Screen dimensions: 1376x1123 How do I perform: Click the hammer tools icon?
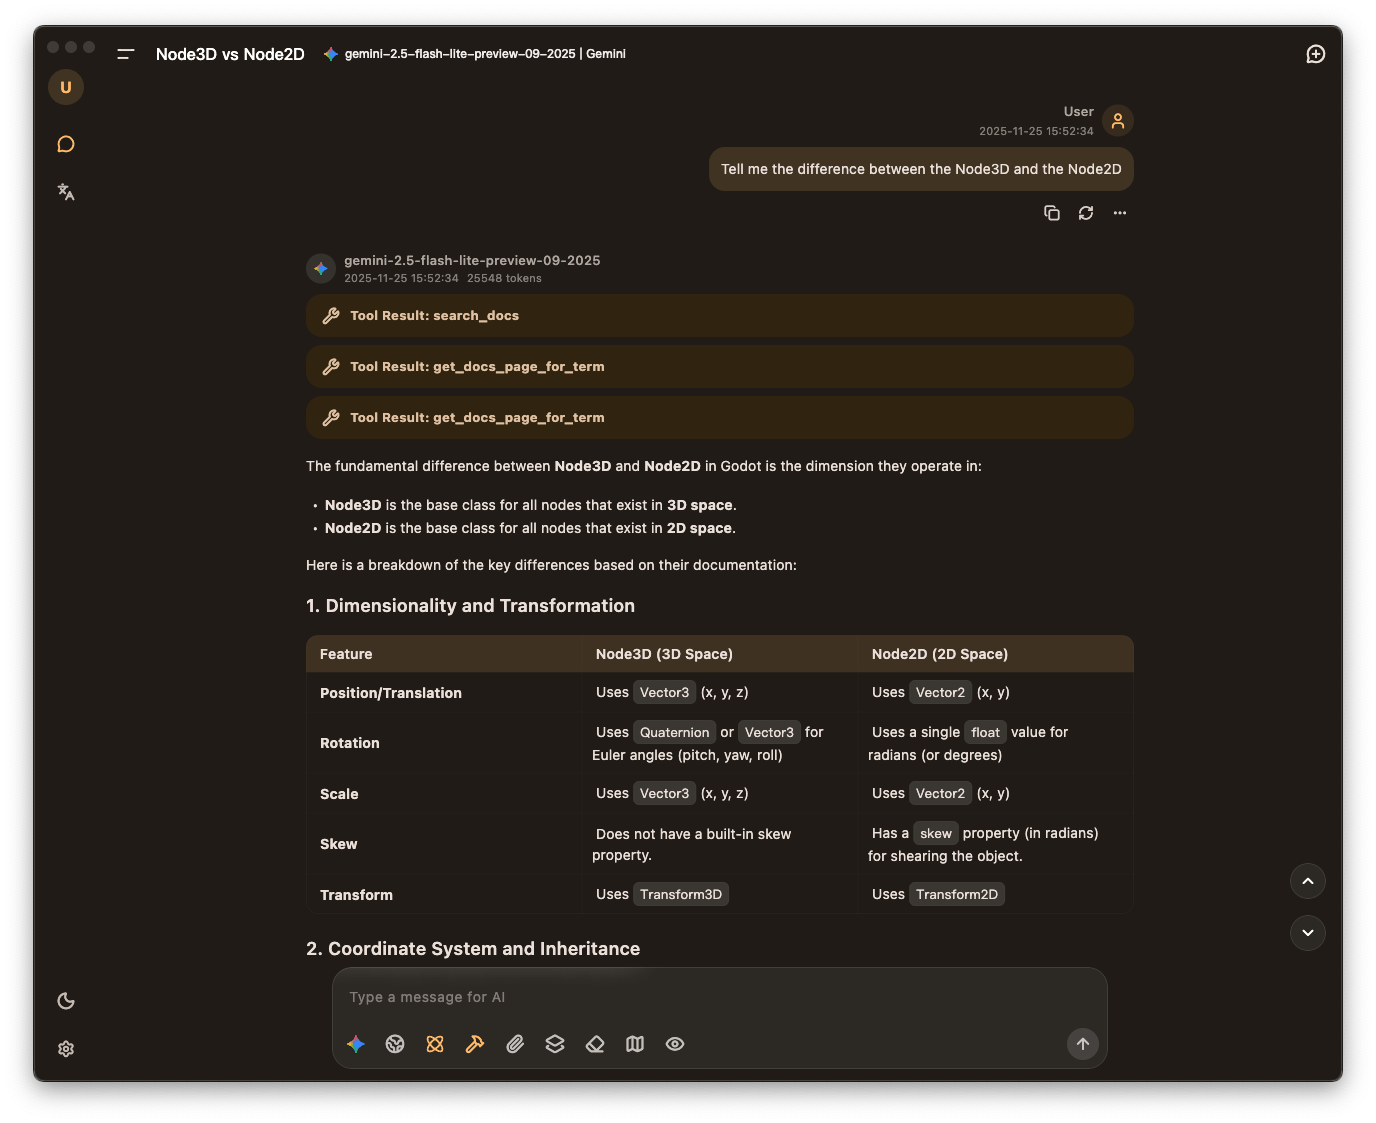point(475,1044)
